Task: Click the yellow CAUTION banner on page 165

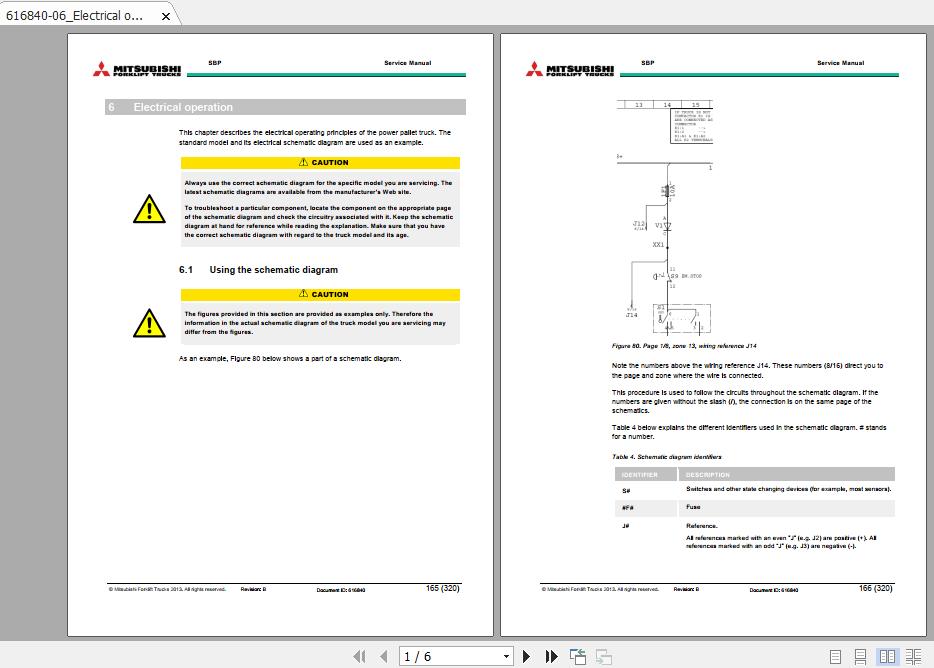Action: 320,162
